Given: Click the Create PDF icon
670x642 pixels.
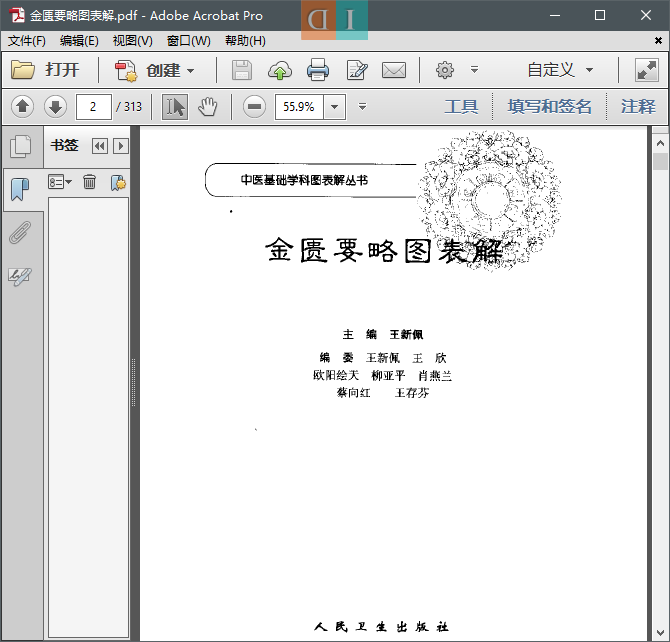Looking at the screenshot, I should 126,71.
